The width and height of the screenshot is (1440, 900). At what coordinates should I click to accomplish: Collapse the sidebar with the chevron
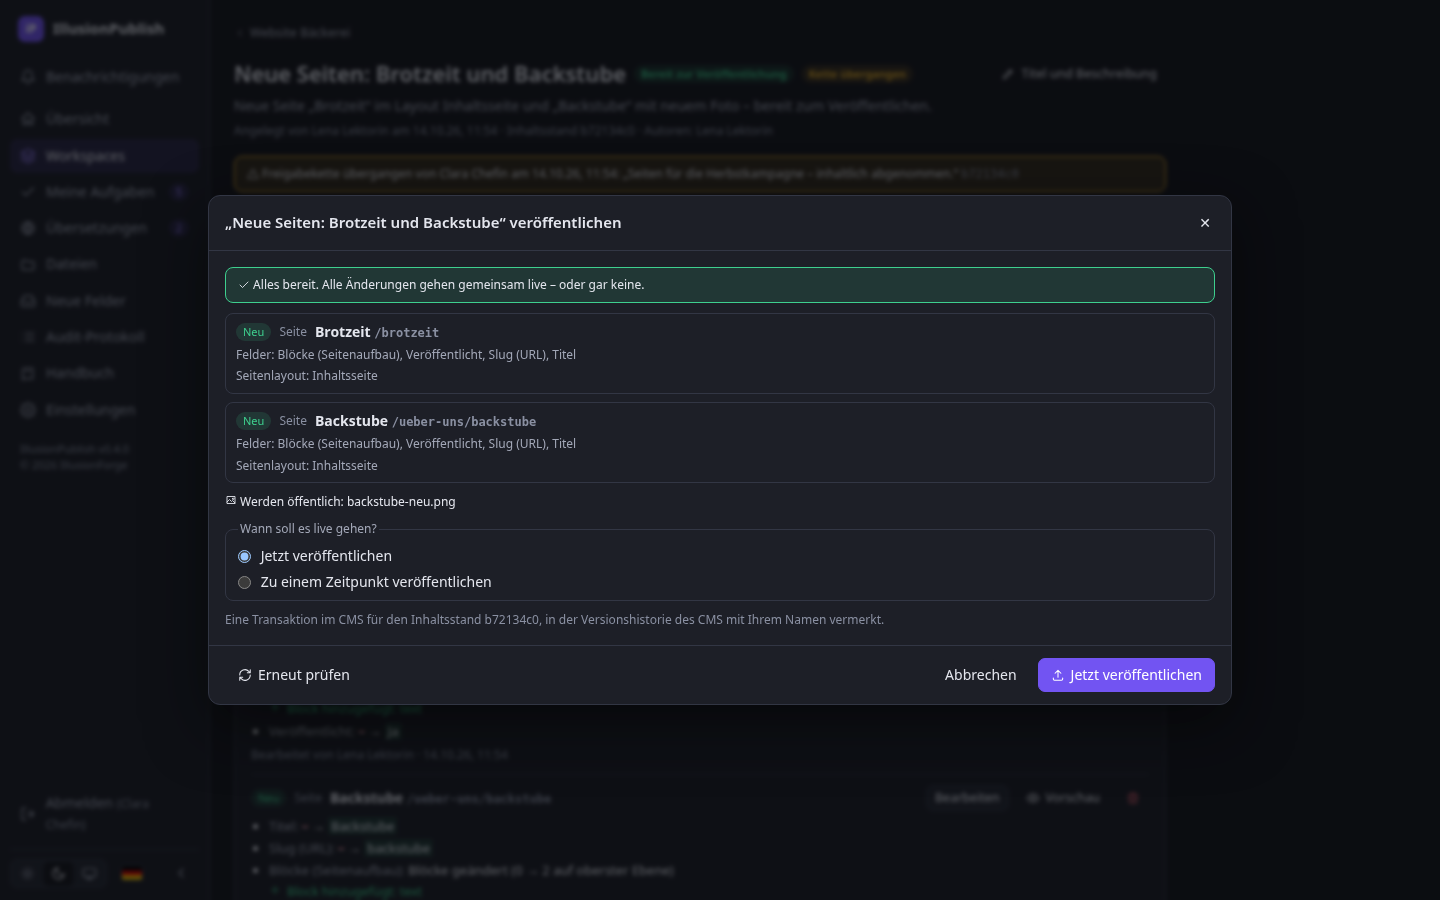(181, 874)
